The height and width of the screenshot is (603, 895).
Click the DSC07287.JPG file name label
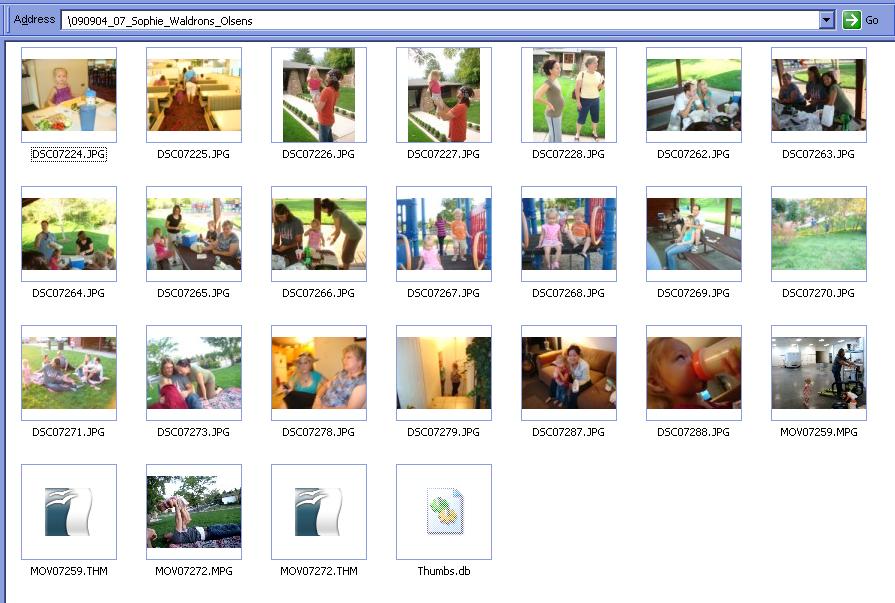pos(569,432)
